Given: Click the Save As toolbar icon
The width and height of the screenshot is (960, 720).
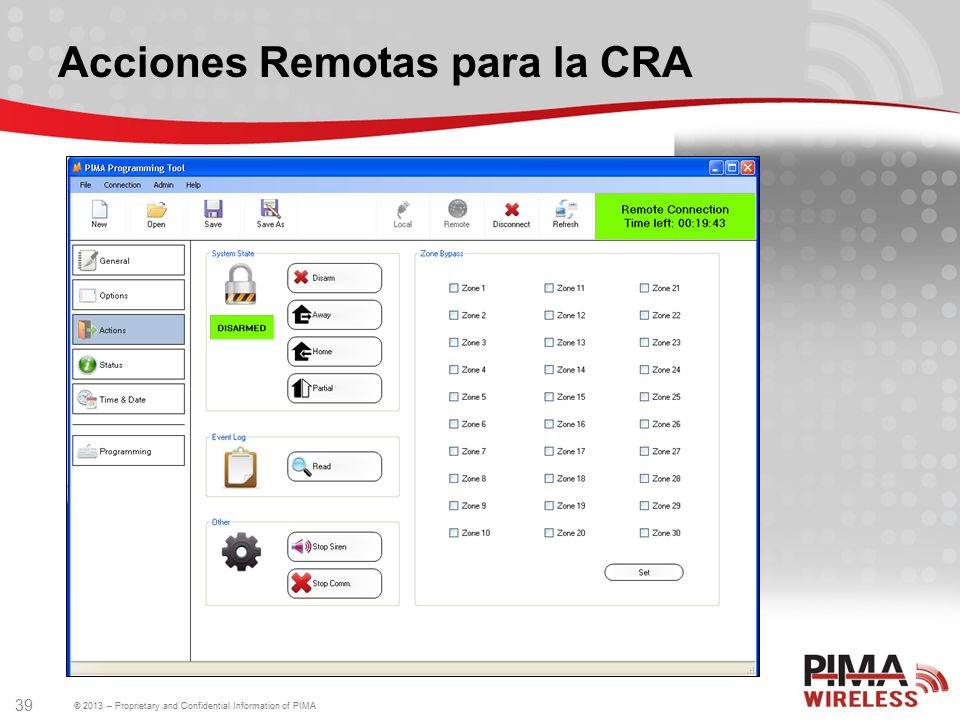Looking at the screenshot, I should point(270,209).
